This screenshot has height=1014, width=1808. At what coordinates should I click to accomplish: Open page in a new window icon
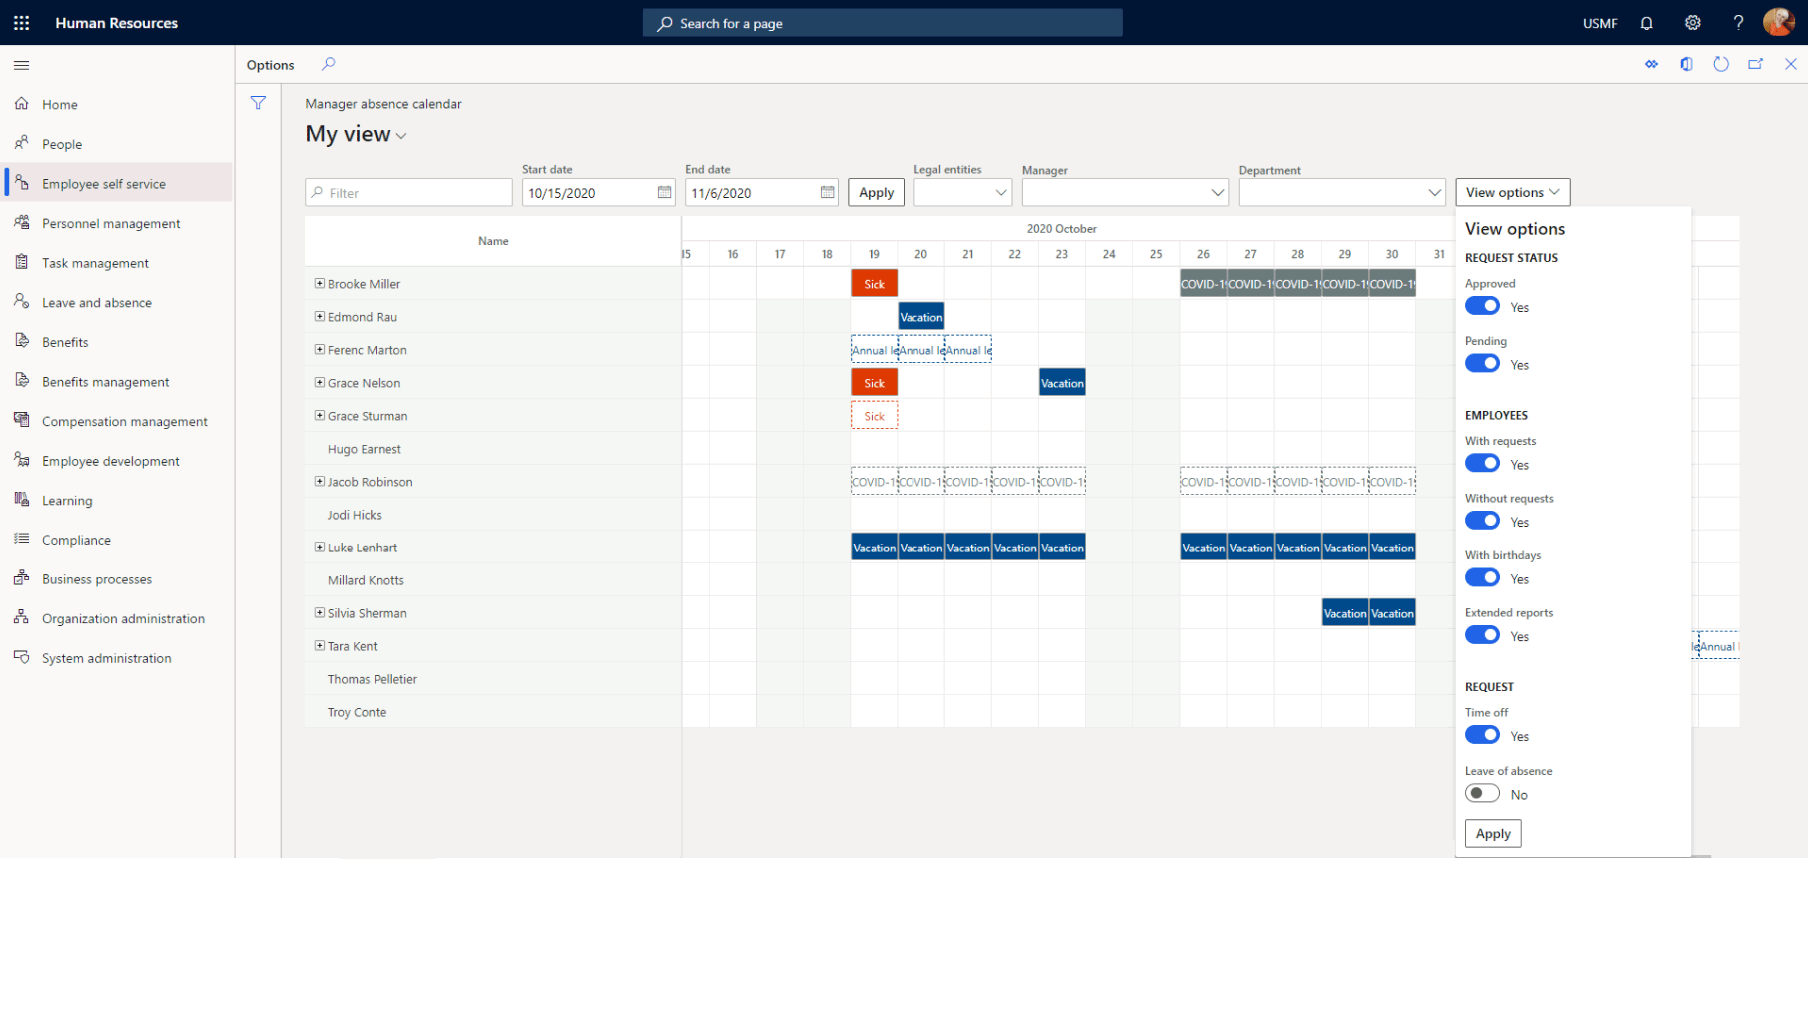point(1756,63)
